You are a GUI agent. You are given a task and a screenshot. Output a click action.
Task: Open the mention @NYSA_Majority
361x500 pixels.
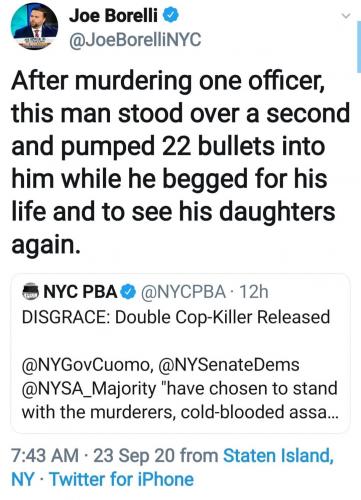pos(89,389)
